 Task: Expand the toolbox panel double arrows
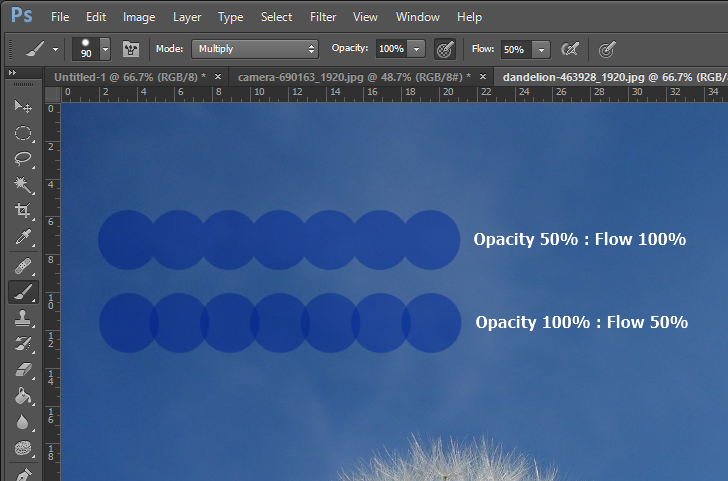(x=13, y=72)
